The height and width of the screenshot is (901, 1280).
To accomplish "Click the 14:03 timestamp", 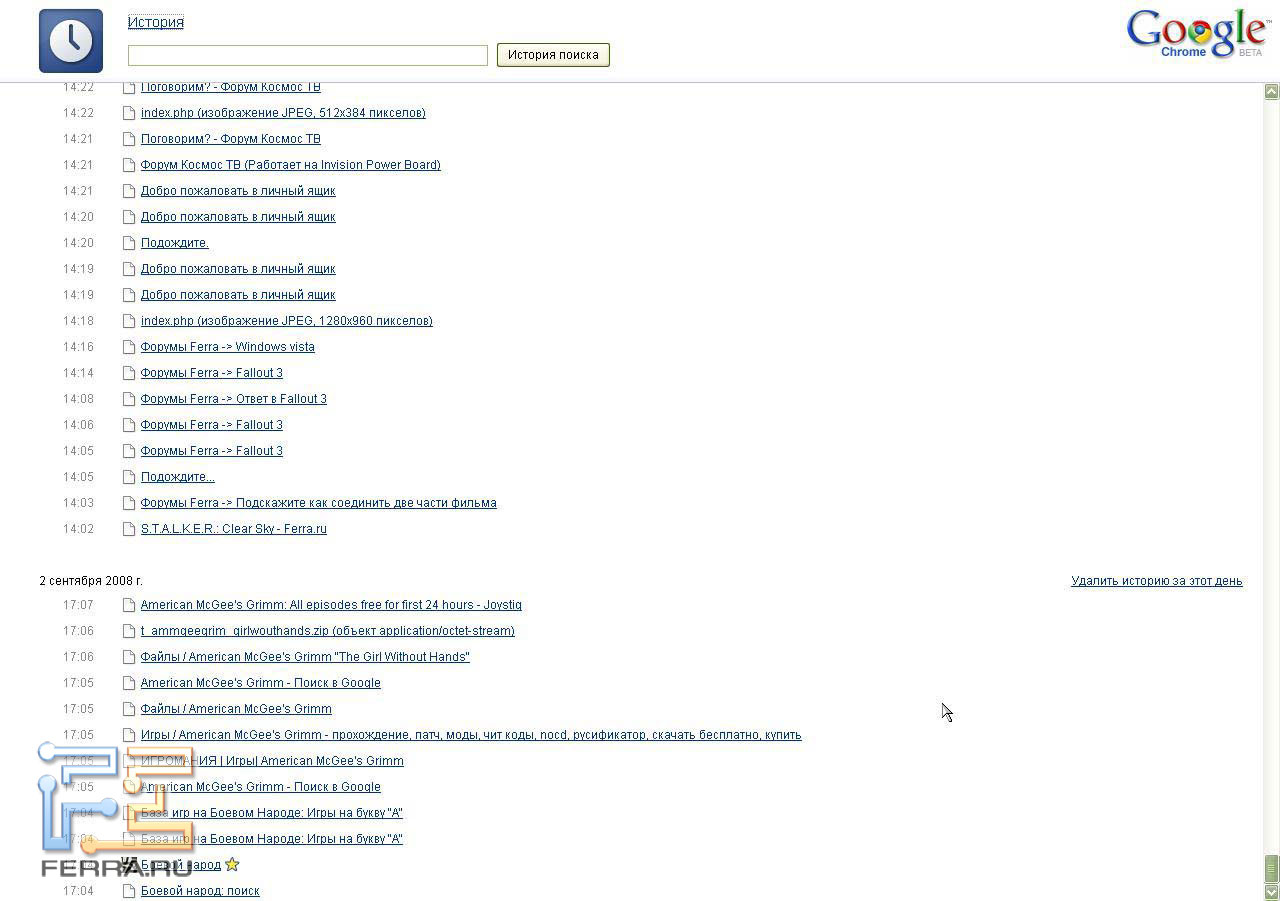I will (x=78, y=503).
